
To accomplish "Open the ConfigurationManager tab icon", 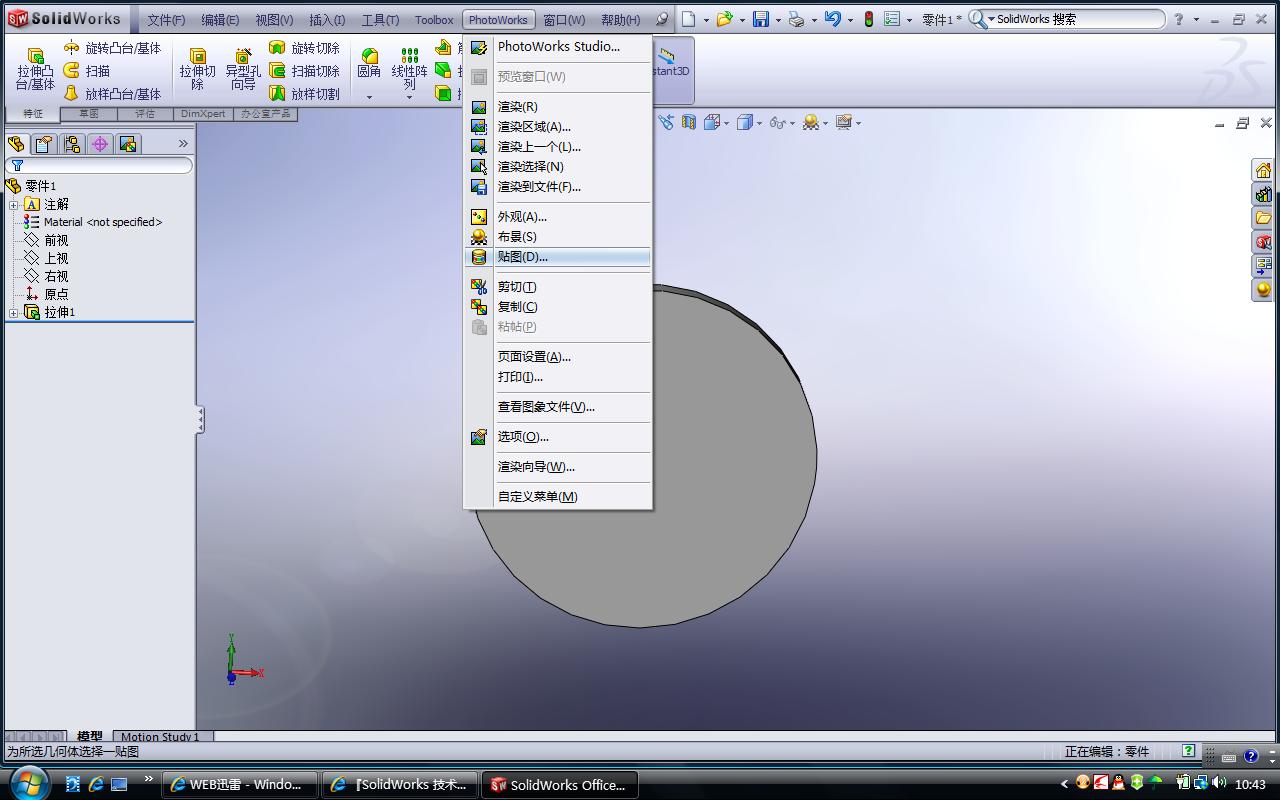I will tap(72, 144).
